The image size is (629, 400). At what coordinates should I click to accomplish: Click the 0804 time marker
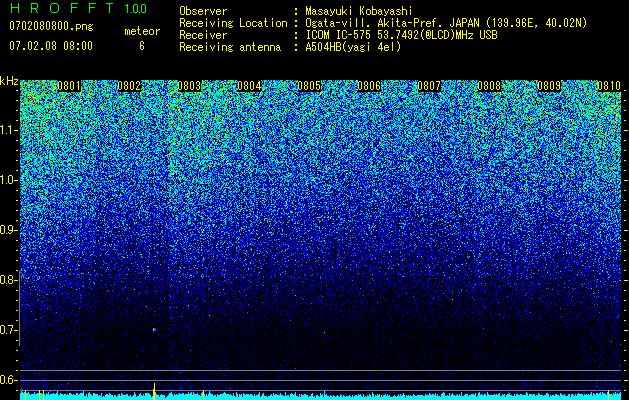[x=249, y=86]
